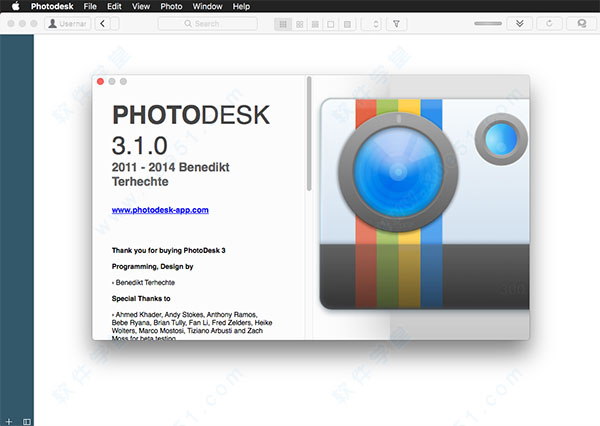The width and height of the screenshot is (600, 426).
Task: Open the Apple menu
Action: pos(15,6)
